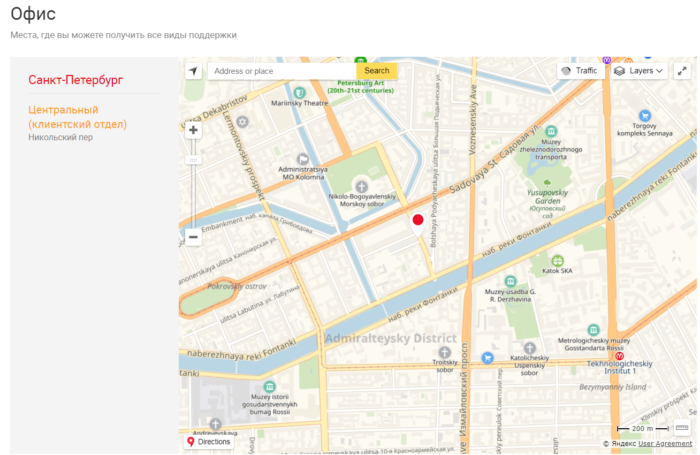Click the red office location marker

pyautogui.click(x=418, y=220)
